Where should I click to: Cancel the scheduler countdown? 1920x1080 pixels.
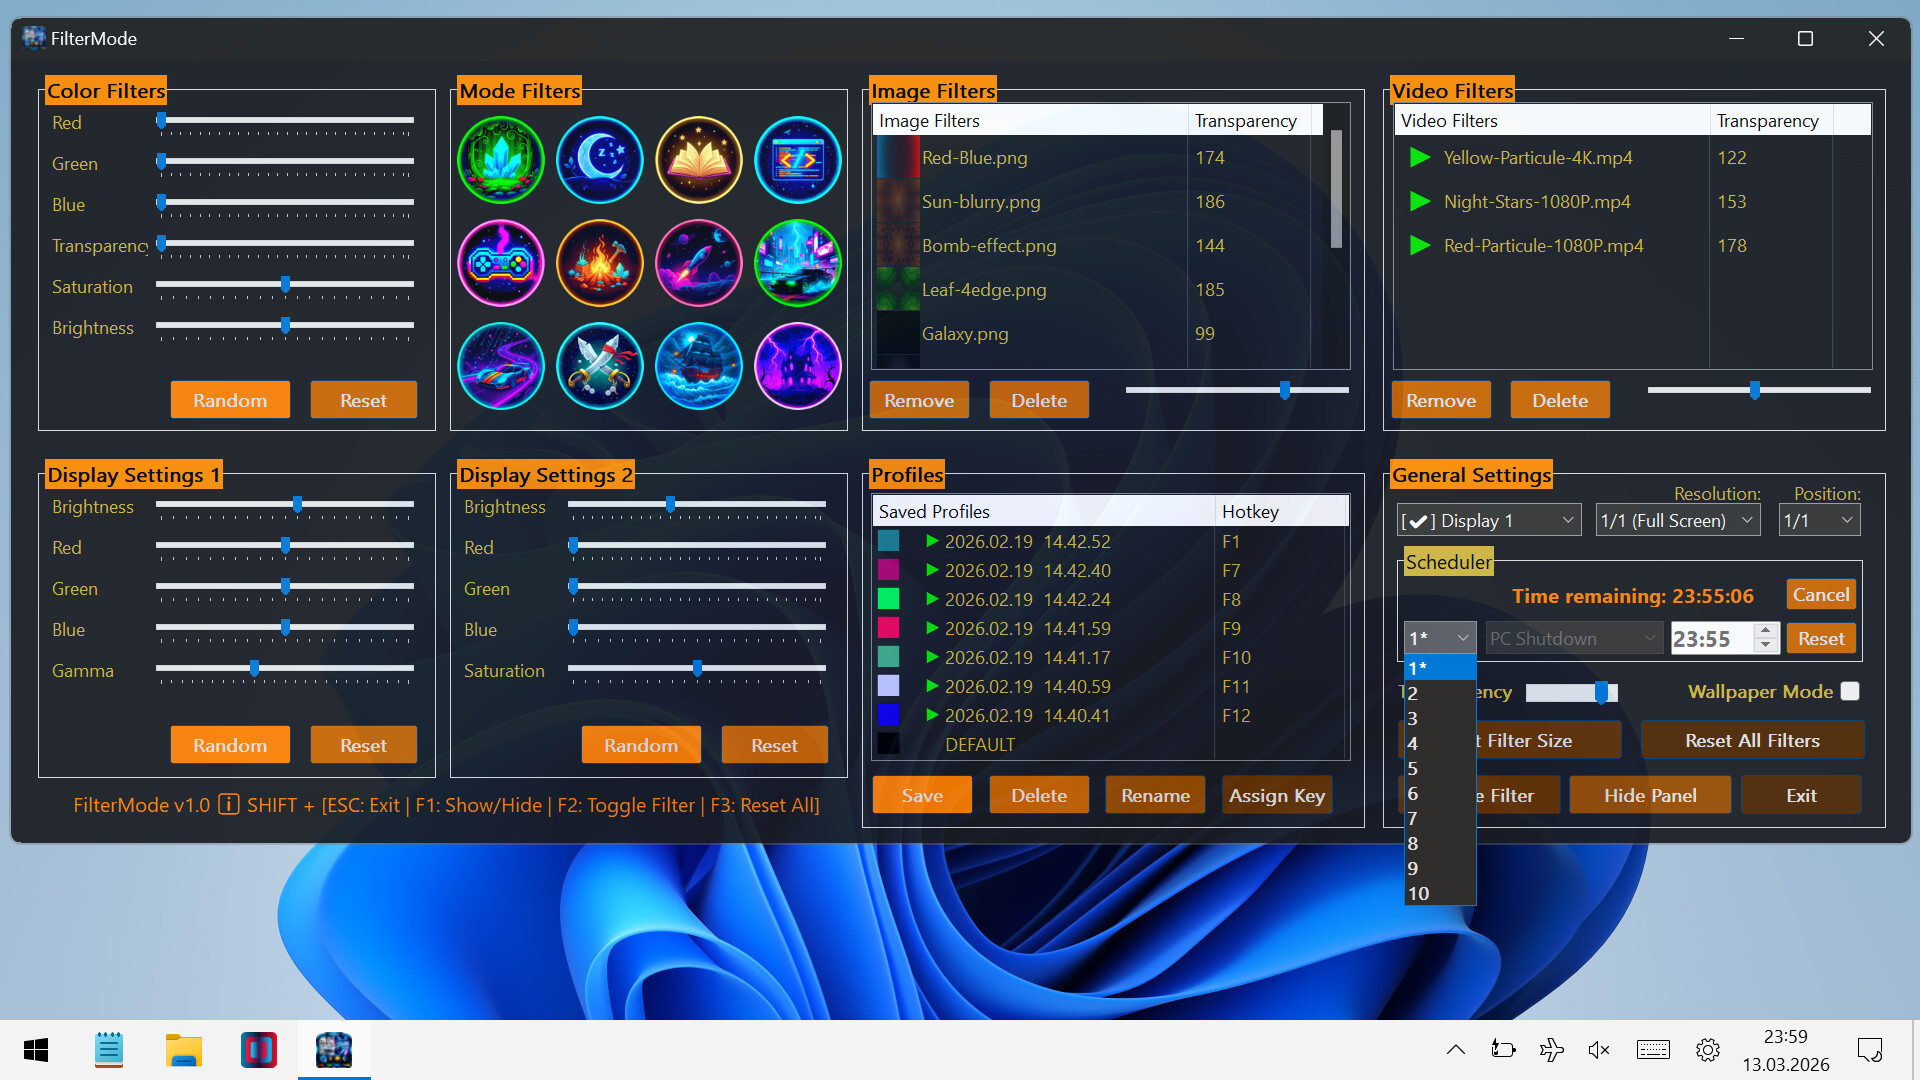tap(1820, 593)
